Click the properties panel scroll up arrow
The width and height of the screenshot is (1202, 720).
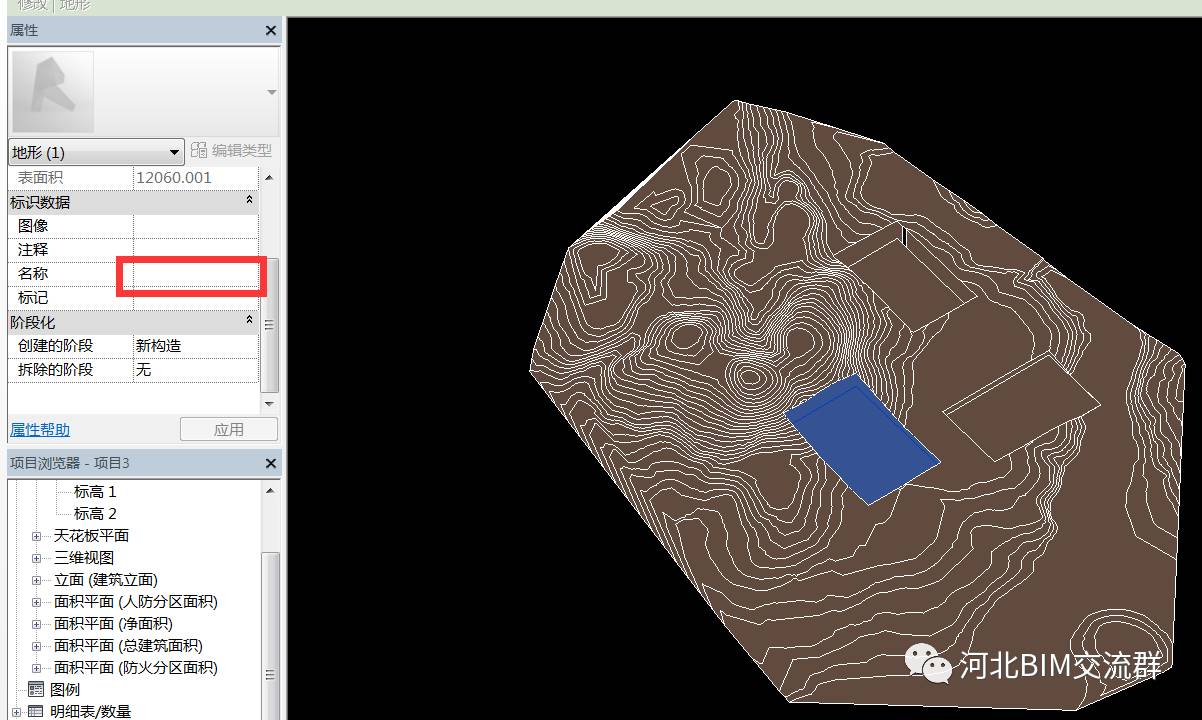269,177
